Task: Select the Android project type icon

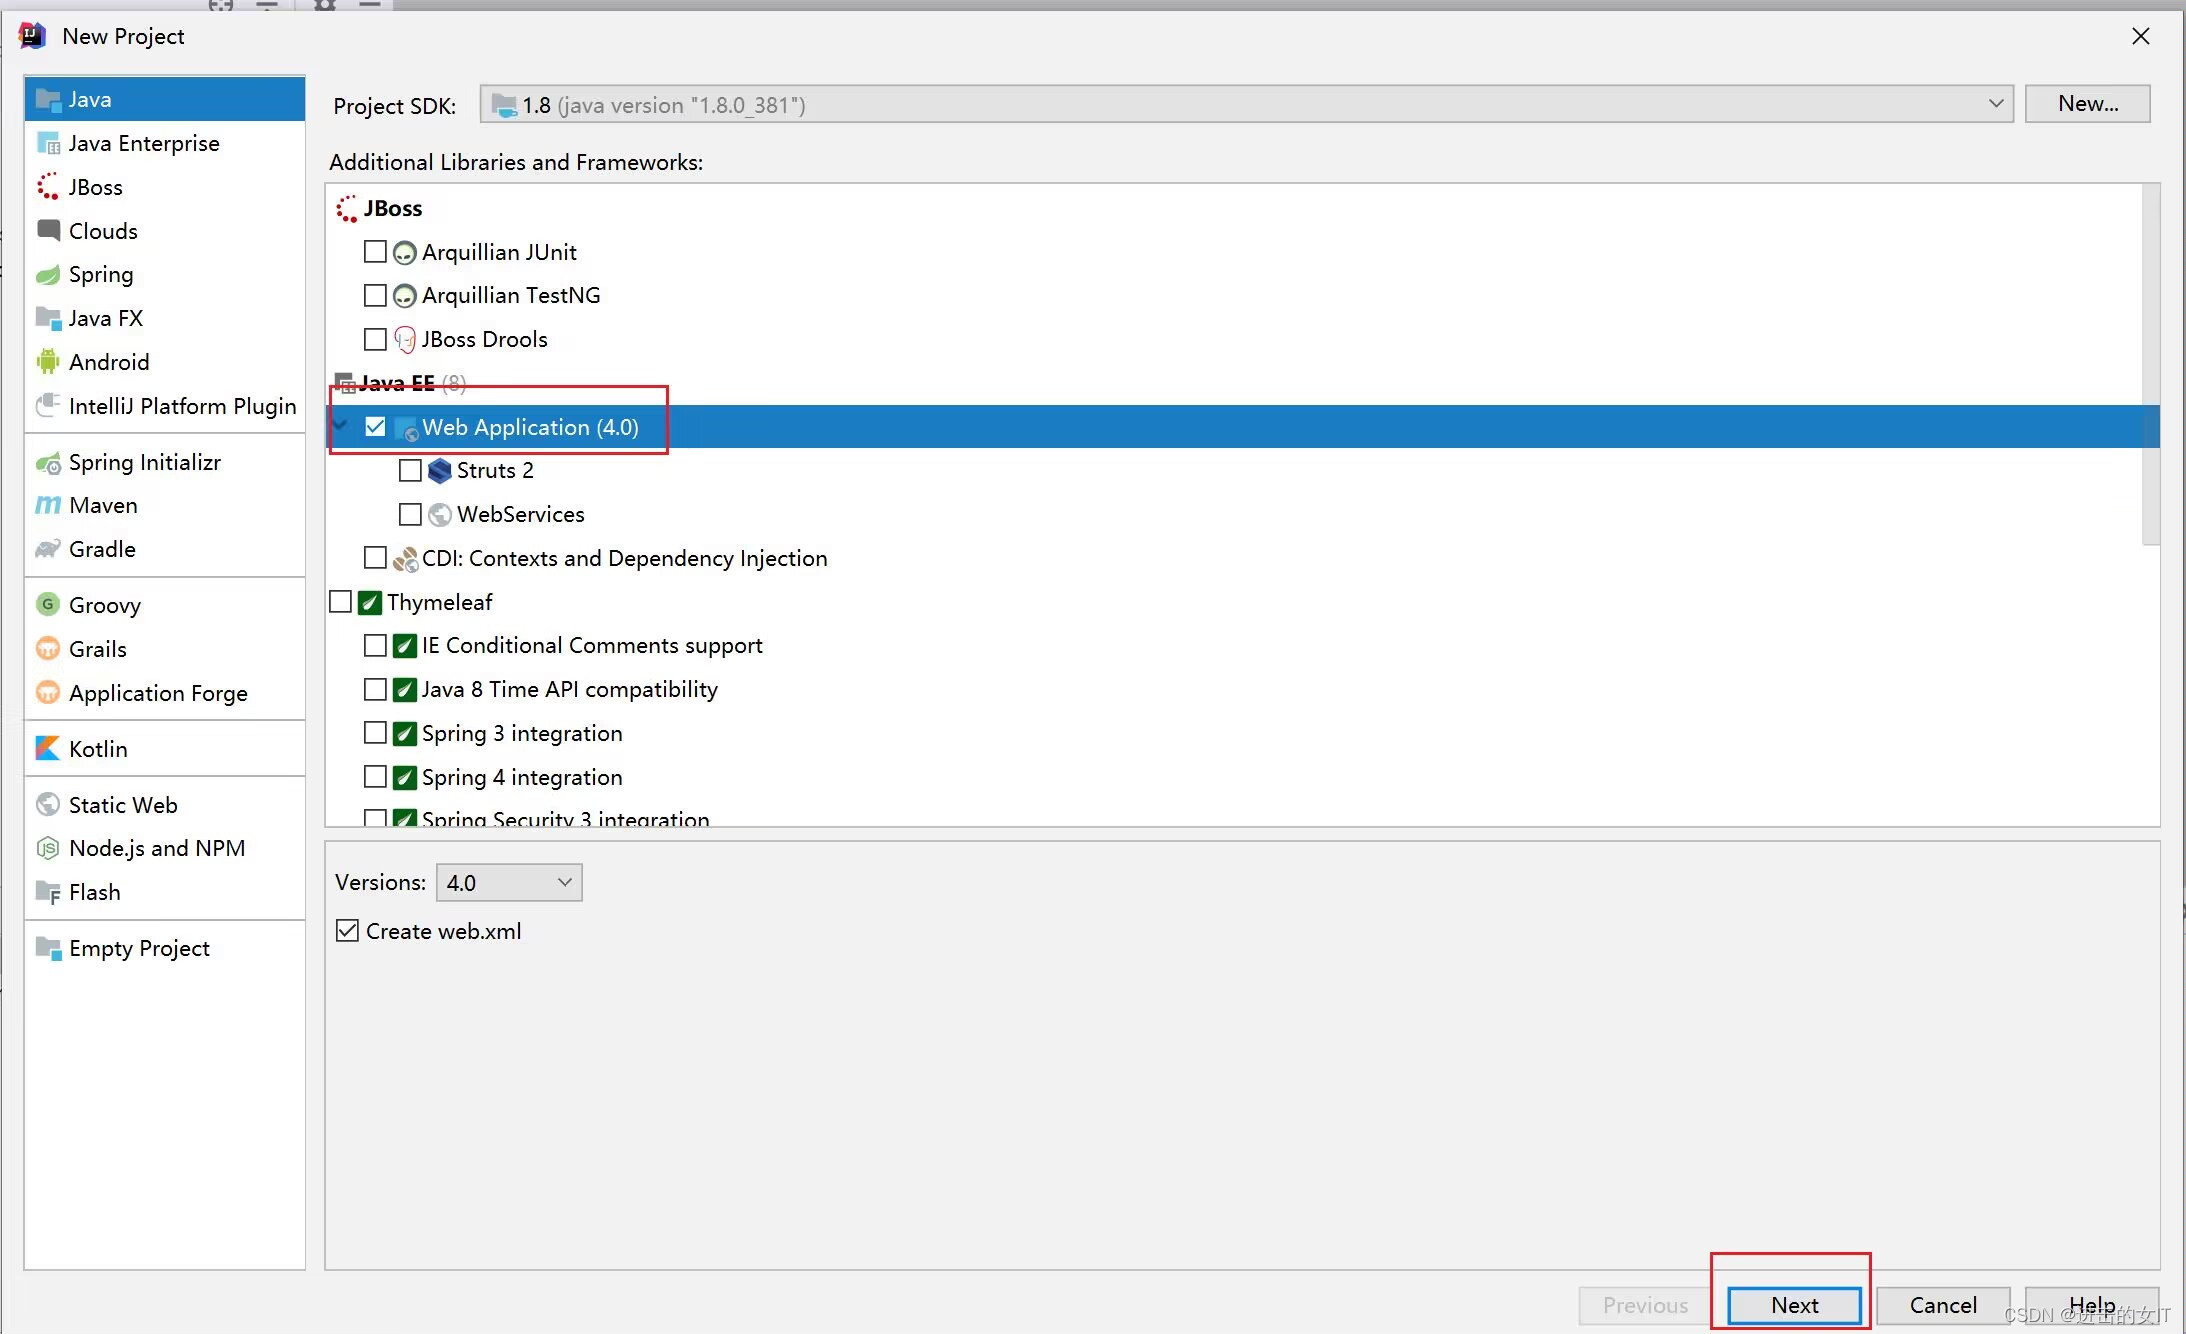Action: (x=48, y=361)
